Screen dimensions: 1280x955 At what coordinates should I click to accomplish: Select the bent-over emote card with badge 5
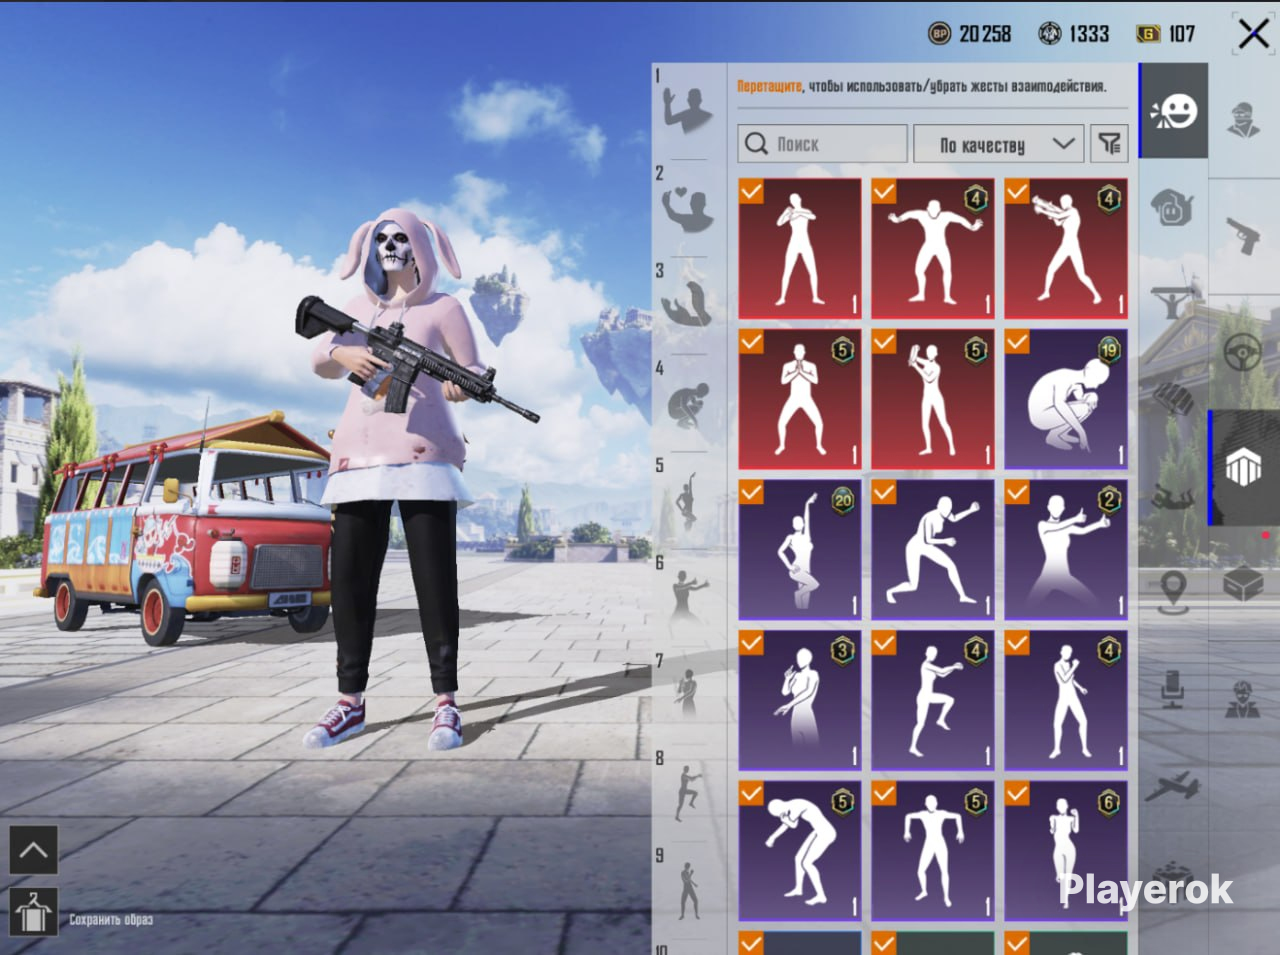click(800, 852)
